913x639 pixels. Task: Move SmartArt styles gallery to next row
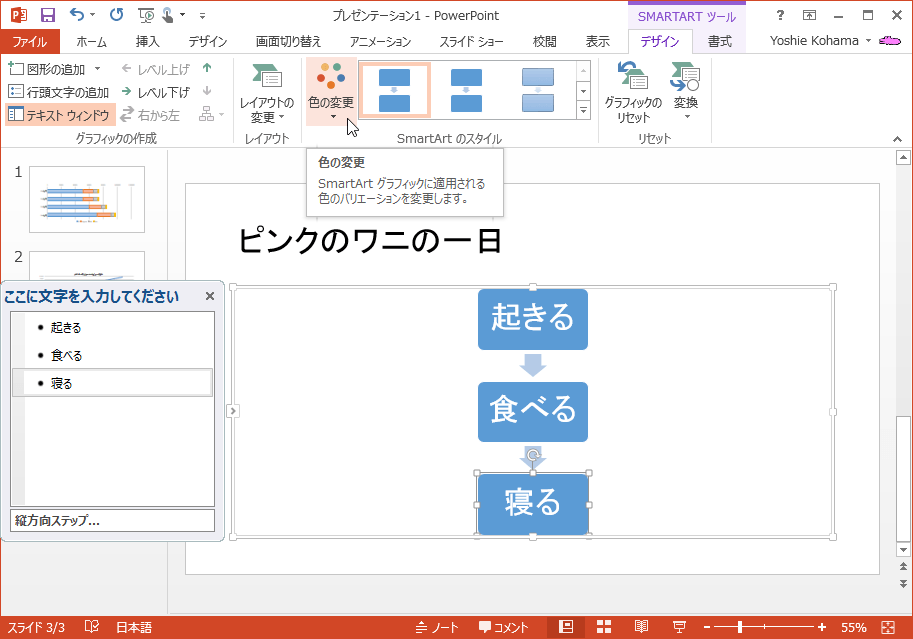tap(583, 91)
